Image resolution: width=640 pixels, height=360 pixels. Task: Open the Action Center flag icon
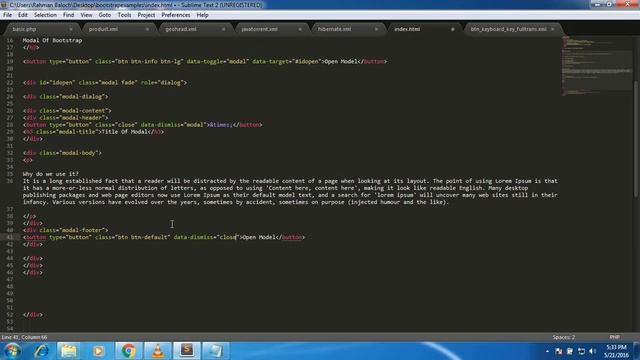click(x=558, y=351)
